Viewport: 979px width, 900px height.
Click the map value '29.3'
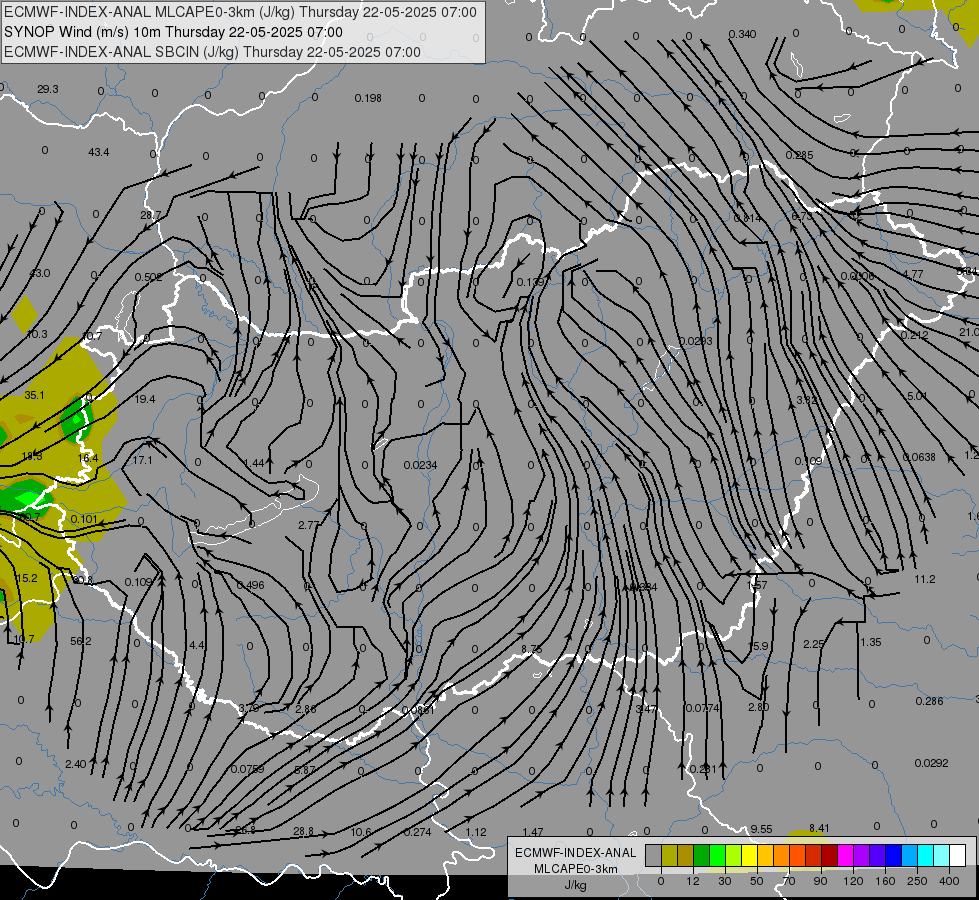47,89
